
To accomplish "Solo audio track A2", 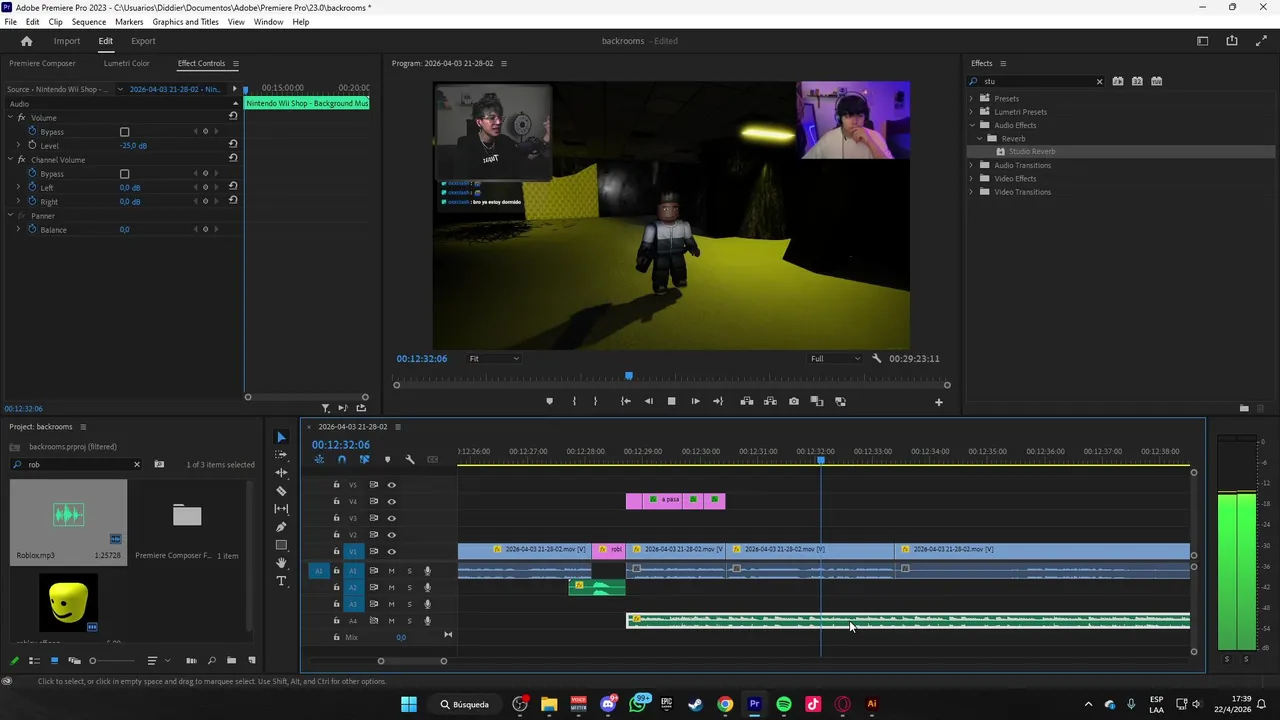I will pos(409,588).
